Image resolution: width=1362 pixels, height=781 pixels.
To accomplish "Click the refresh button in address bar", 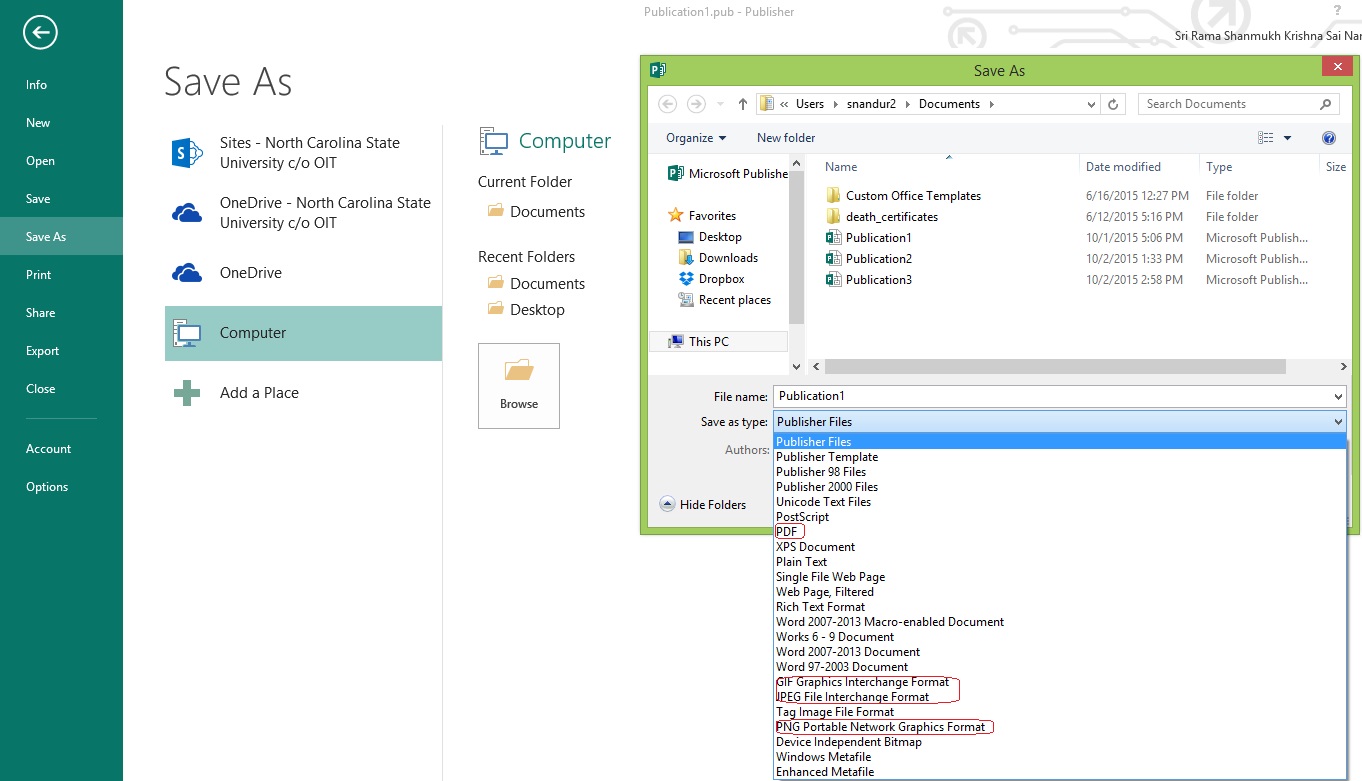I will tap(1113, 104).
